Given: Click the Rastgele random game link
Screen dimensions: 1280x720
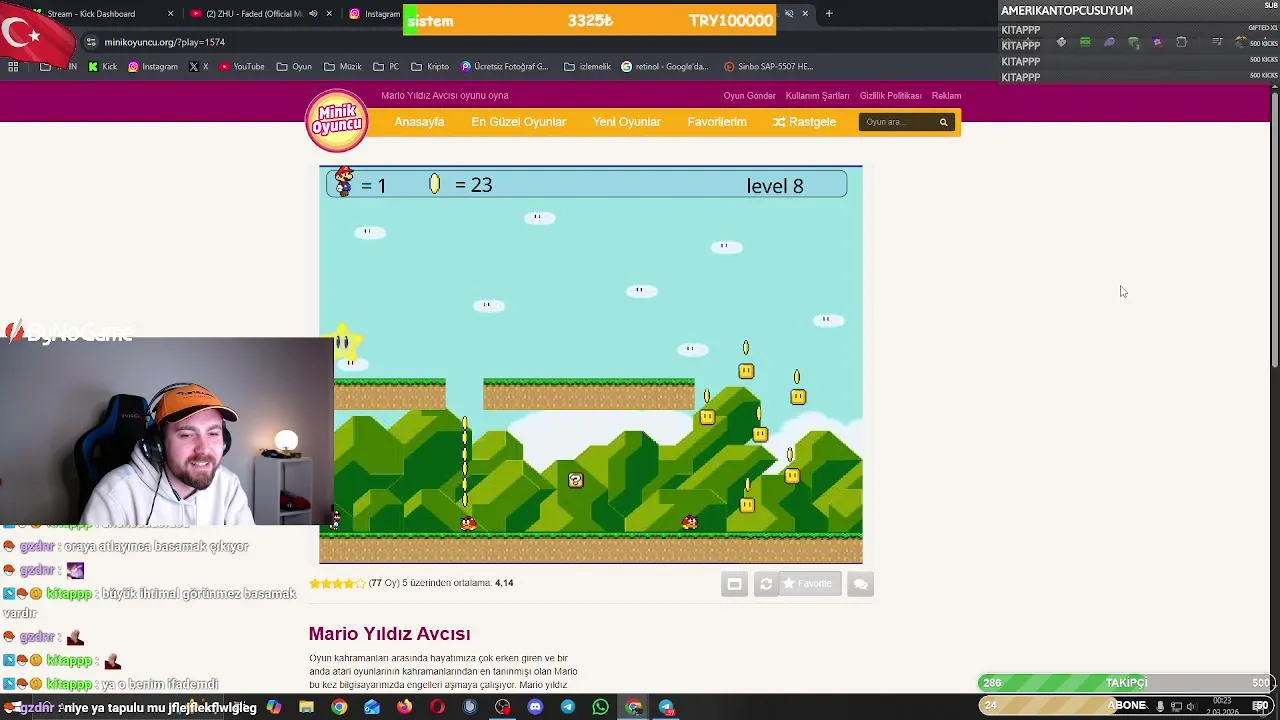Looking at the screenshot, I should pos(804,122).
